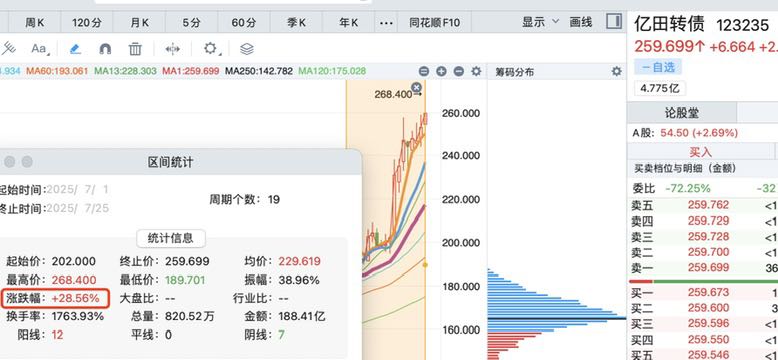Open the MA indicator settings gear

476,71
